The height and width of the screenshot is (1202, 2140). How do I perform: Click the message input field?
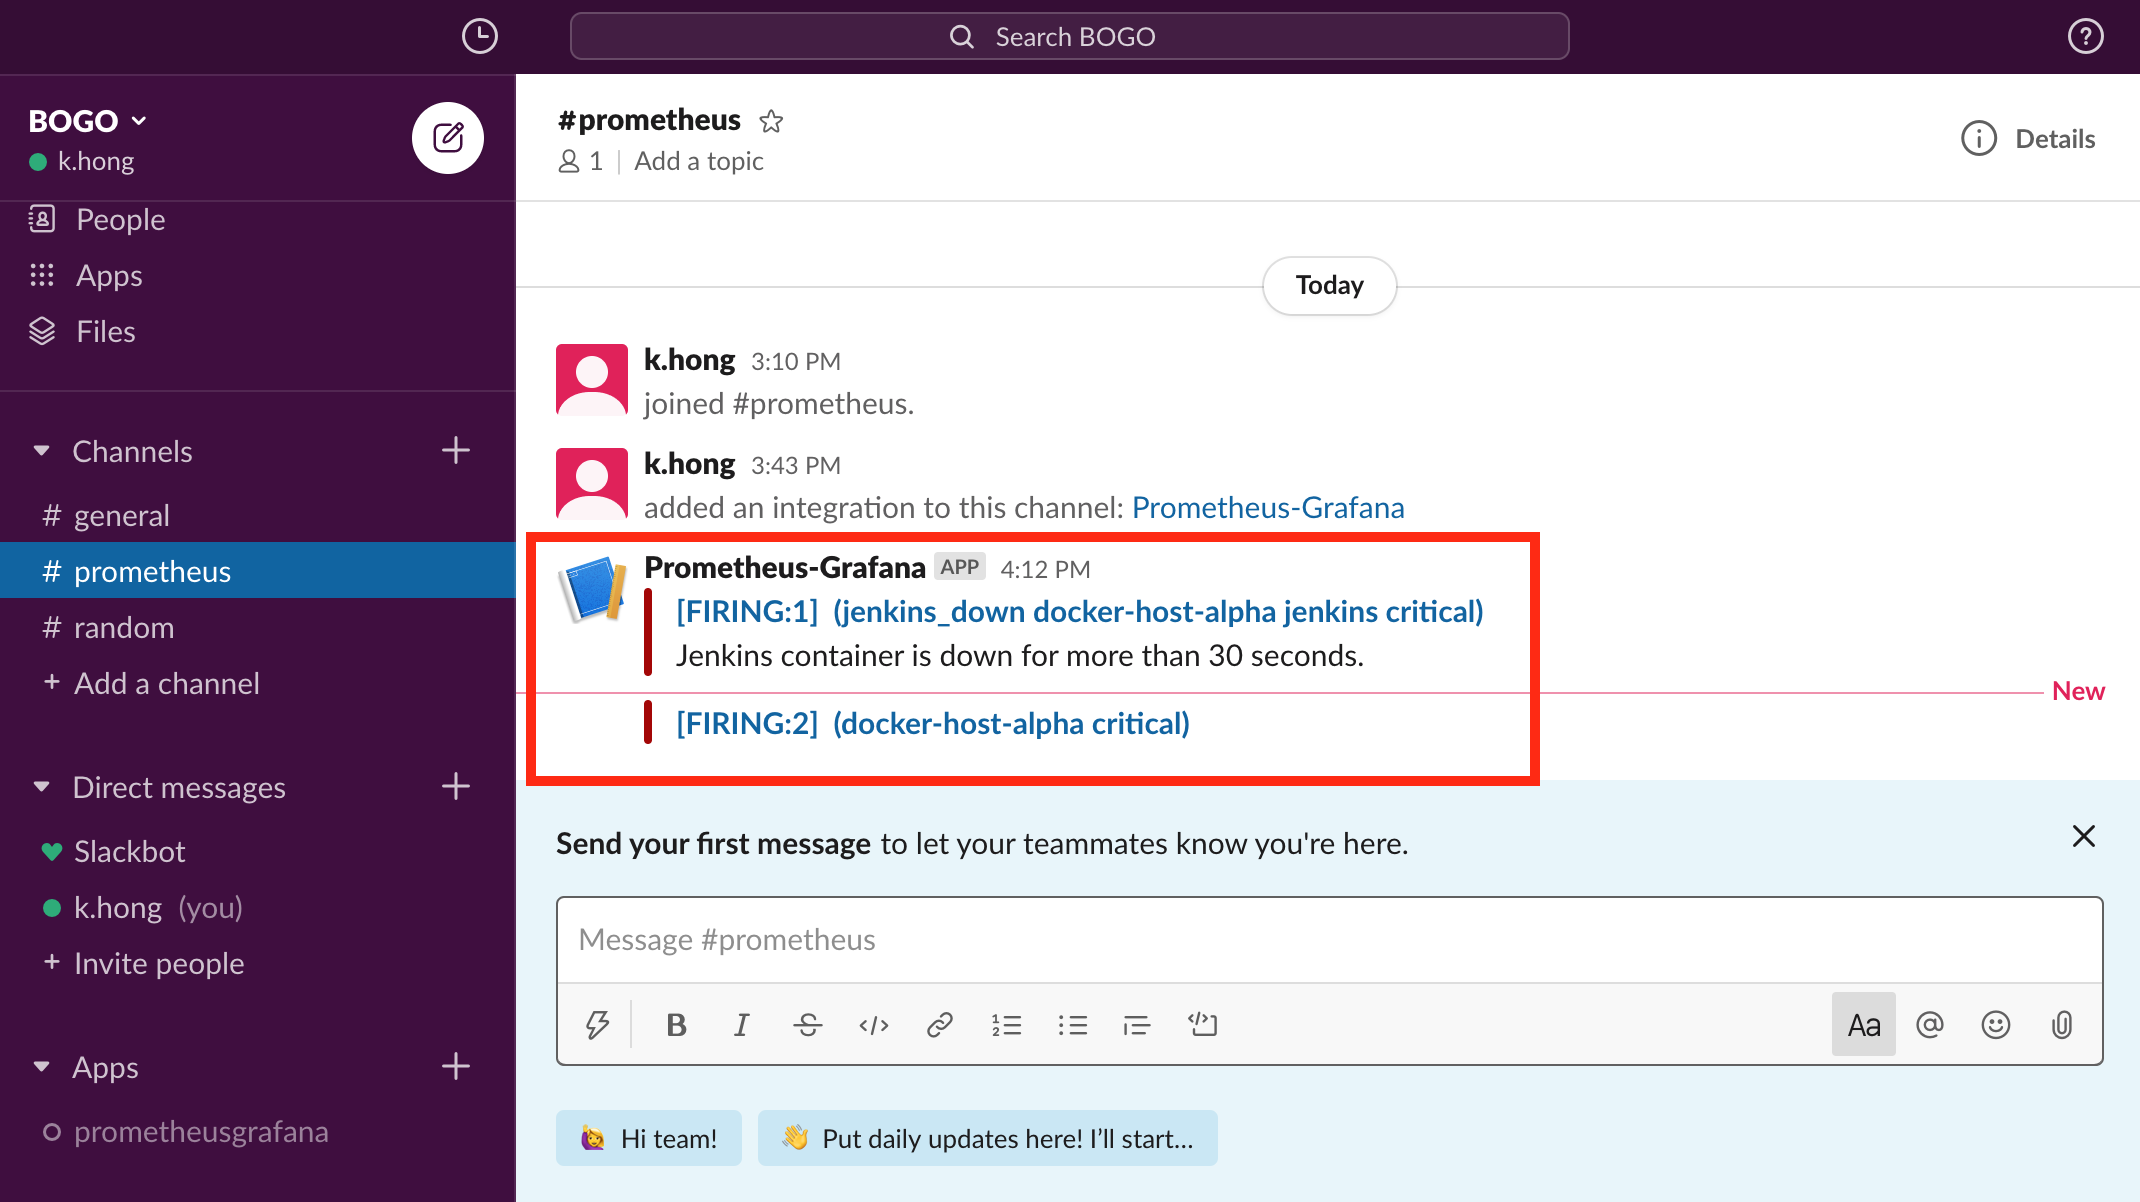[1329, 938]
